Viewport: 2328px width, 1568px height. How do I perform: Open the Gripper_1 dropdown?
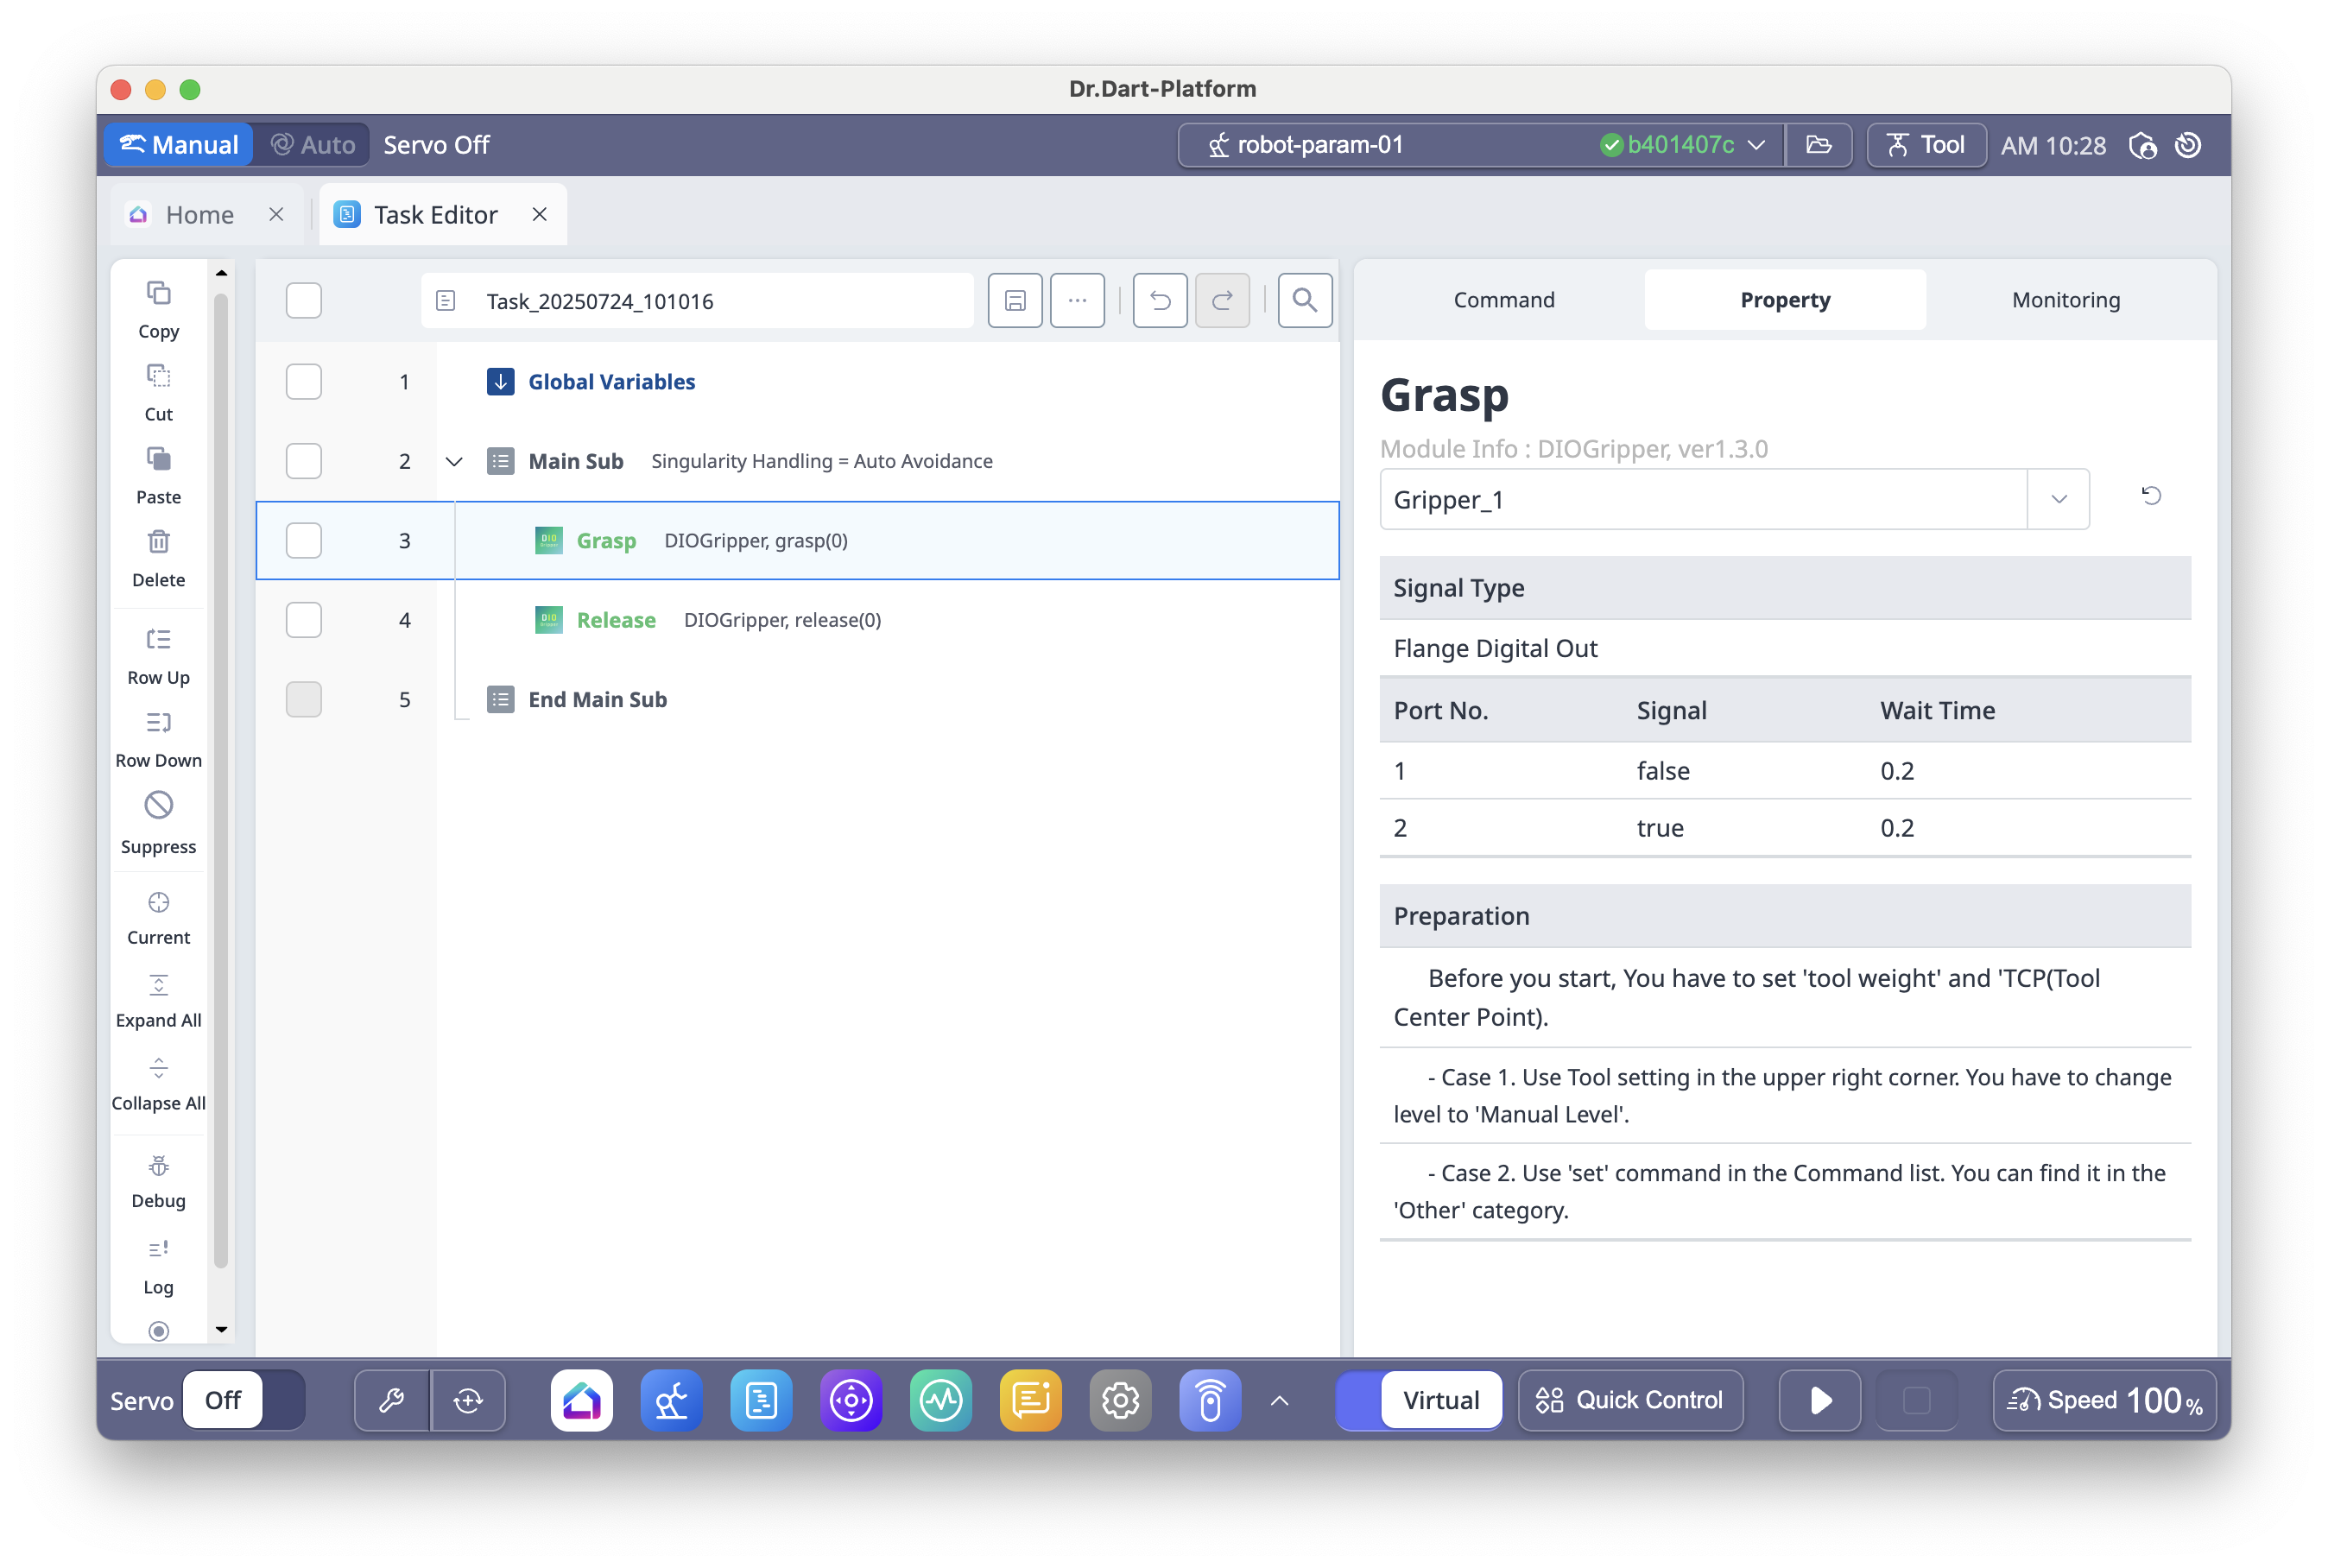pyautogui.click(x=2058, y=499)
